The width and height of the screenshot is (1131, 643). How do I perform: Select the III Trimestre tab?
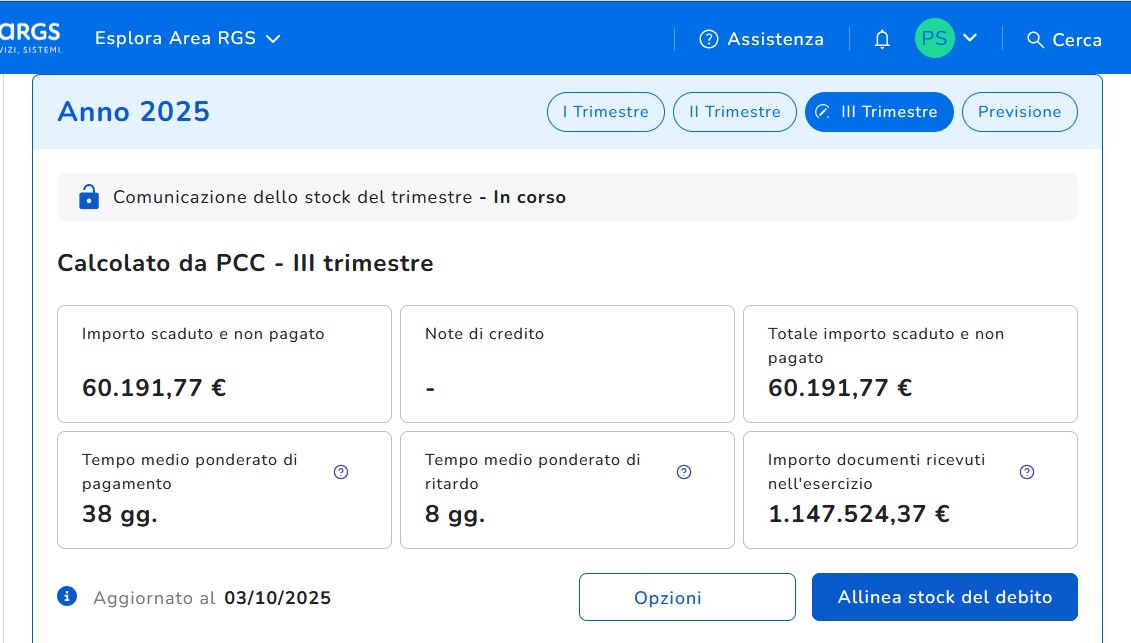(x=878, y=112)
